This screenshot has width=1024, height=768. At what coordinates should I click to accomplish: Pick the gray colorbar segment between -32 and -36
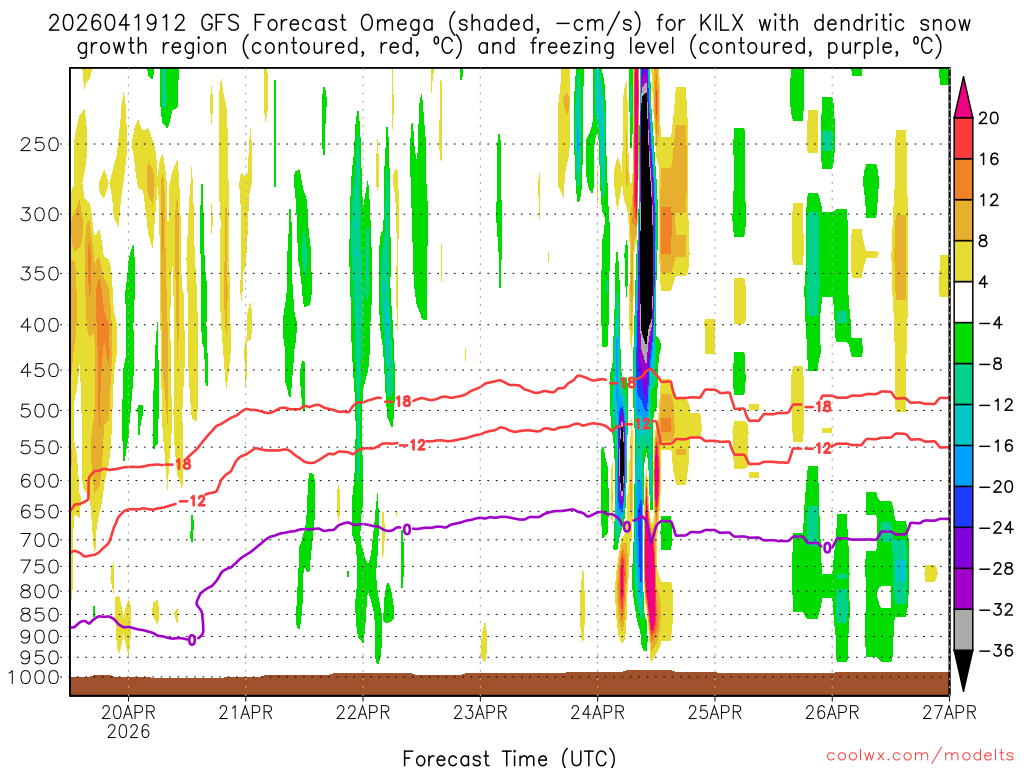point(963,630)
